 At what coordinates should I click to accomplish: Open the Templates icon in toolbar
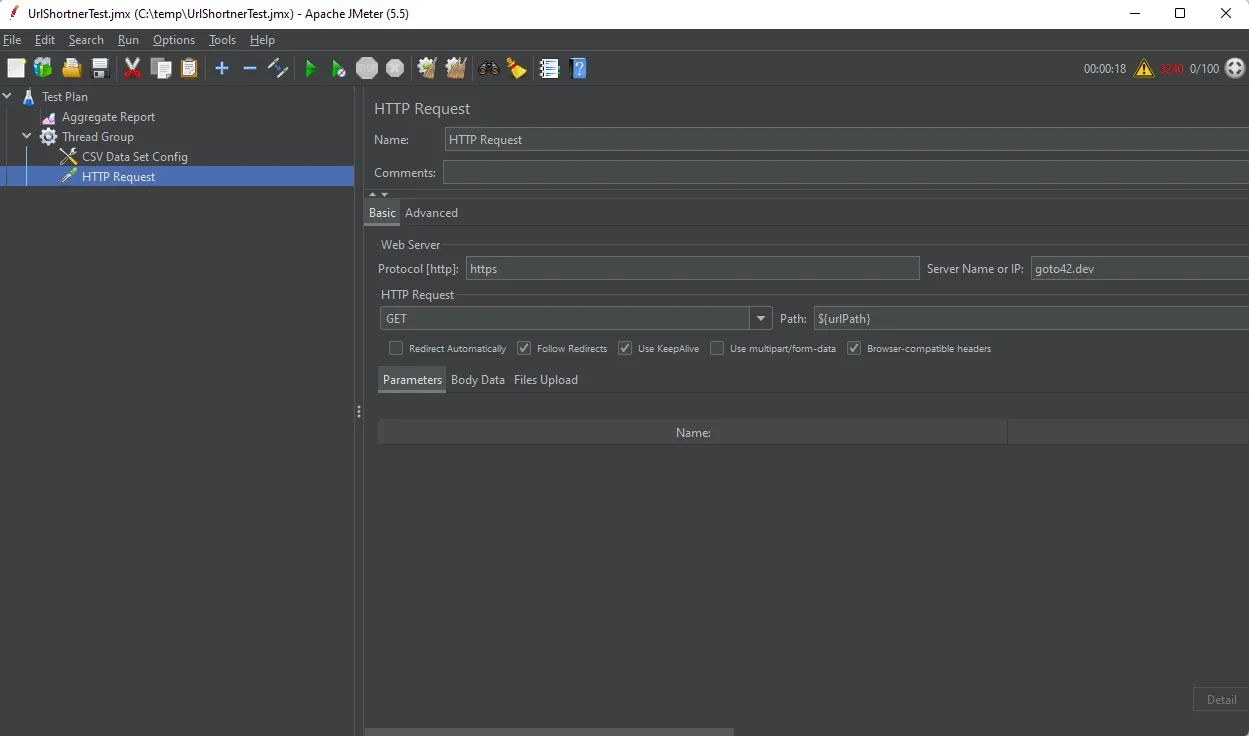pos(43,68)
